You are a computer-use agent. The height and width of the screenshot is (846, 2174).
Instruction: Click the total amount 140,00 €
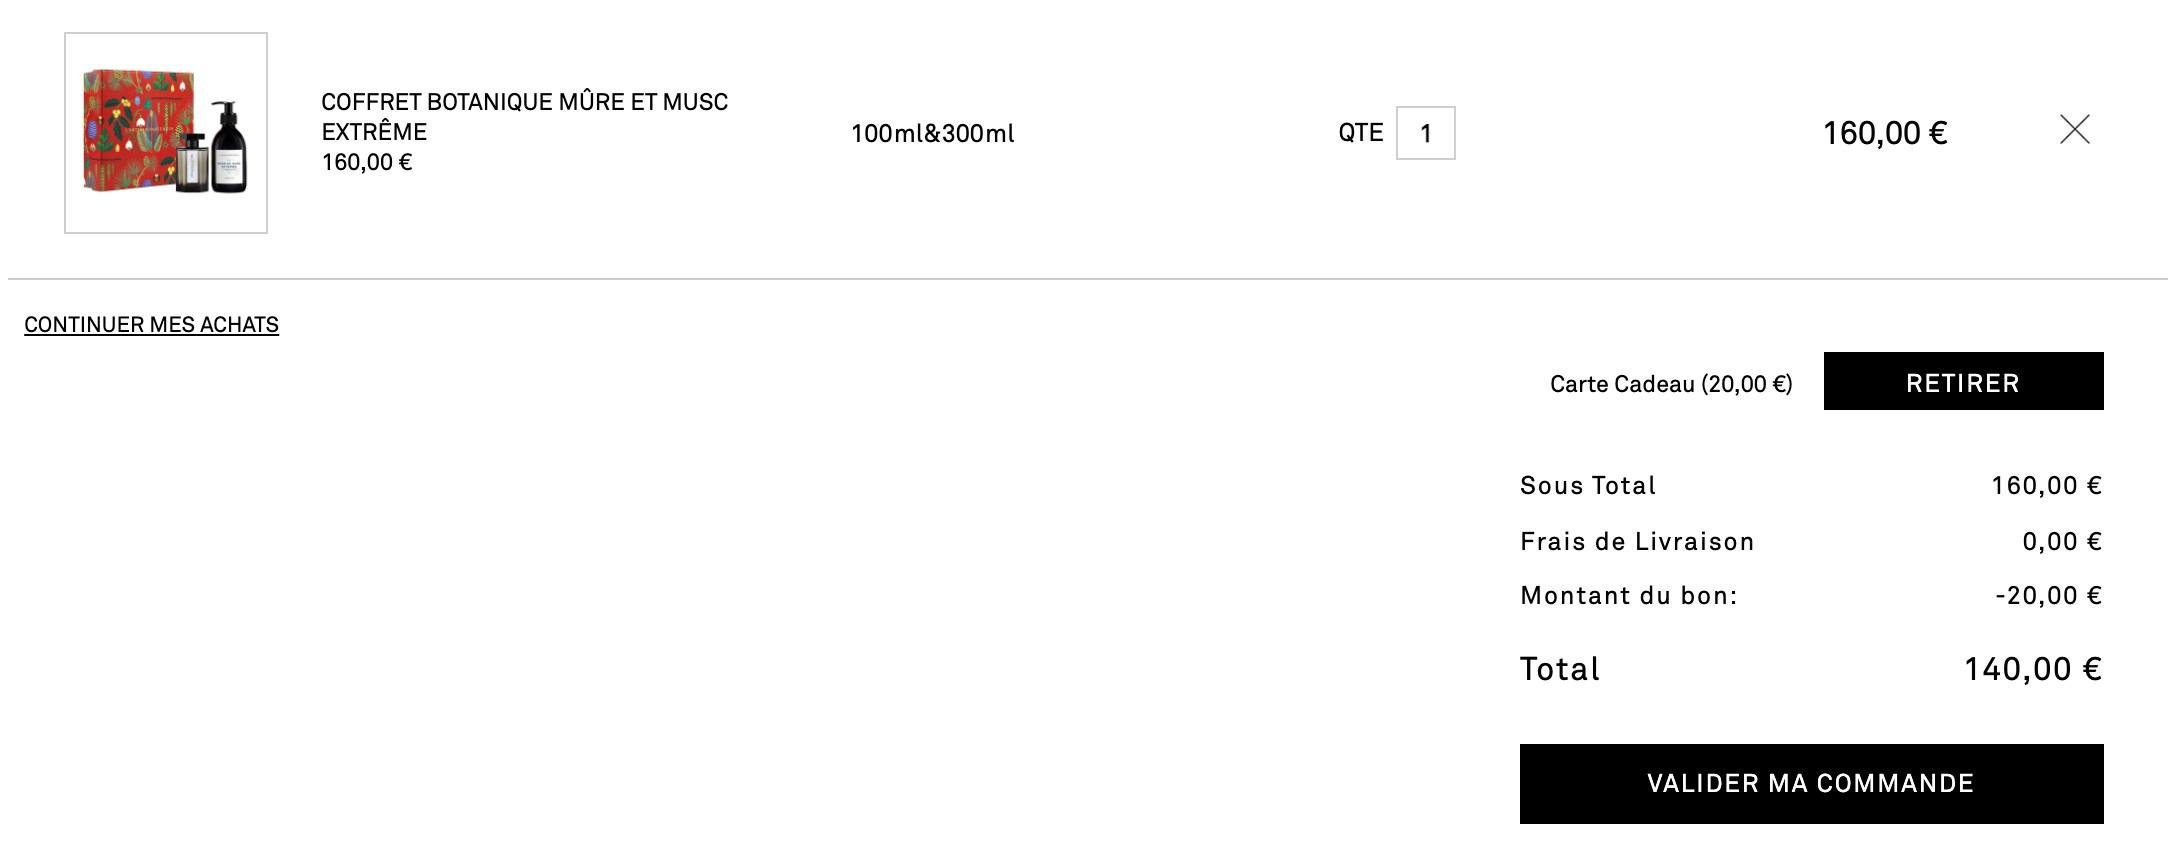(2032, 669)
